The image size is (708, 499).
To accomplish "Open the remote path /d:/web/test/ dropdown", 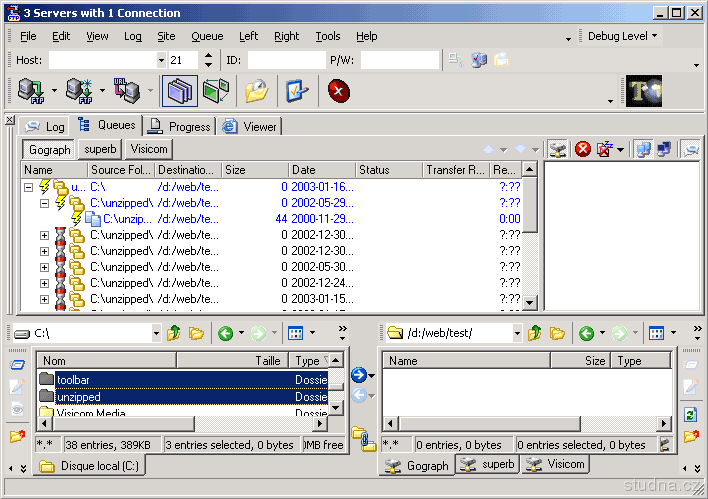I will click(x=517, y=333).
